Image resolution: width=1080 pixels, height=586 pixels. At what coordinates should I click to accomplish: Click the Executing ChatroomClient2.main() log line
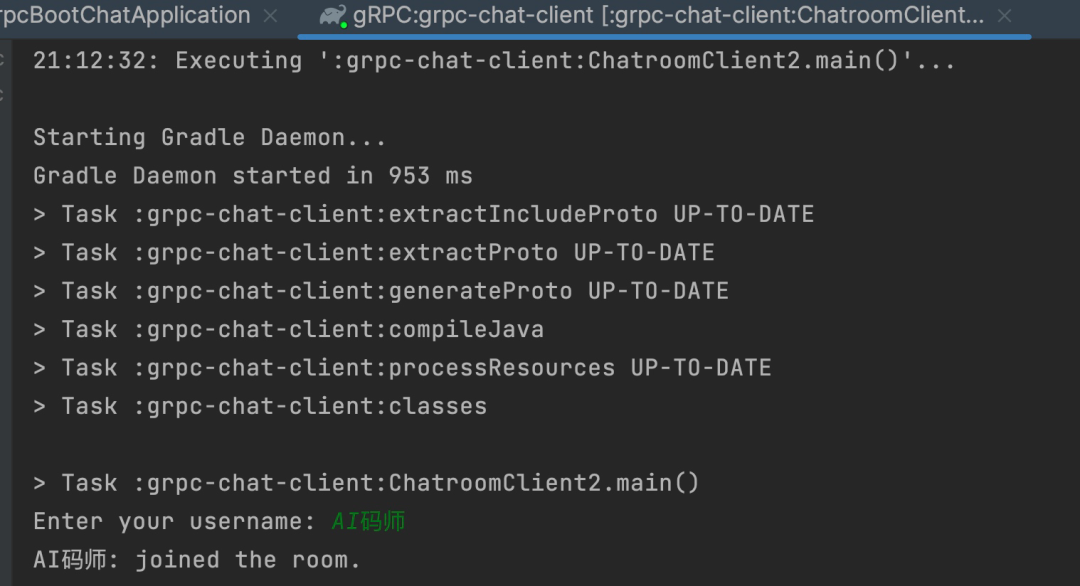coord(494,61)
